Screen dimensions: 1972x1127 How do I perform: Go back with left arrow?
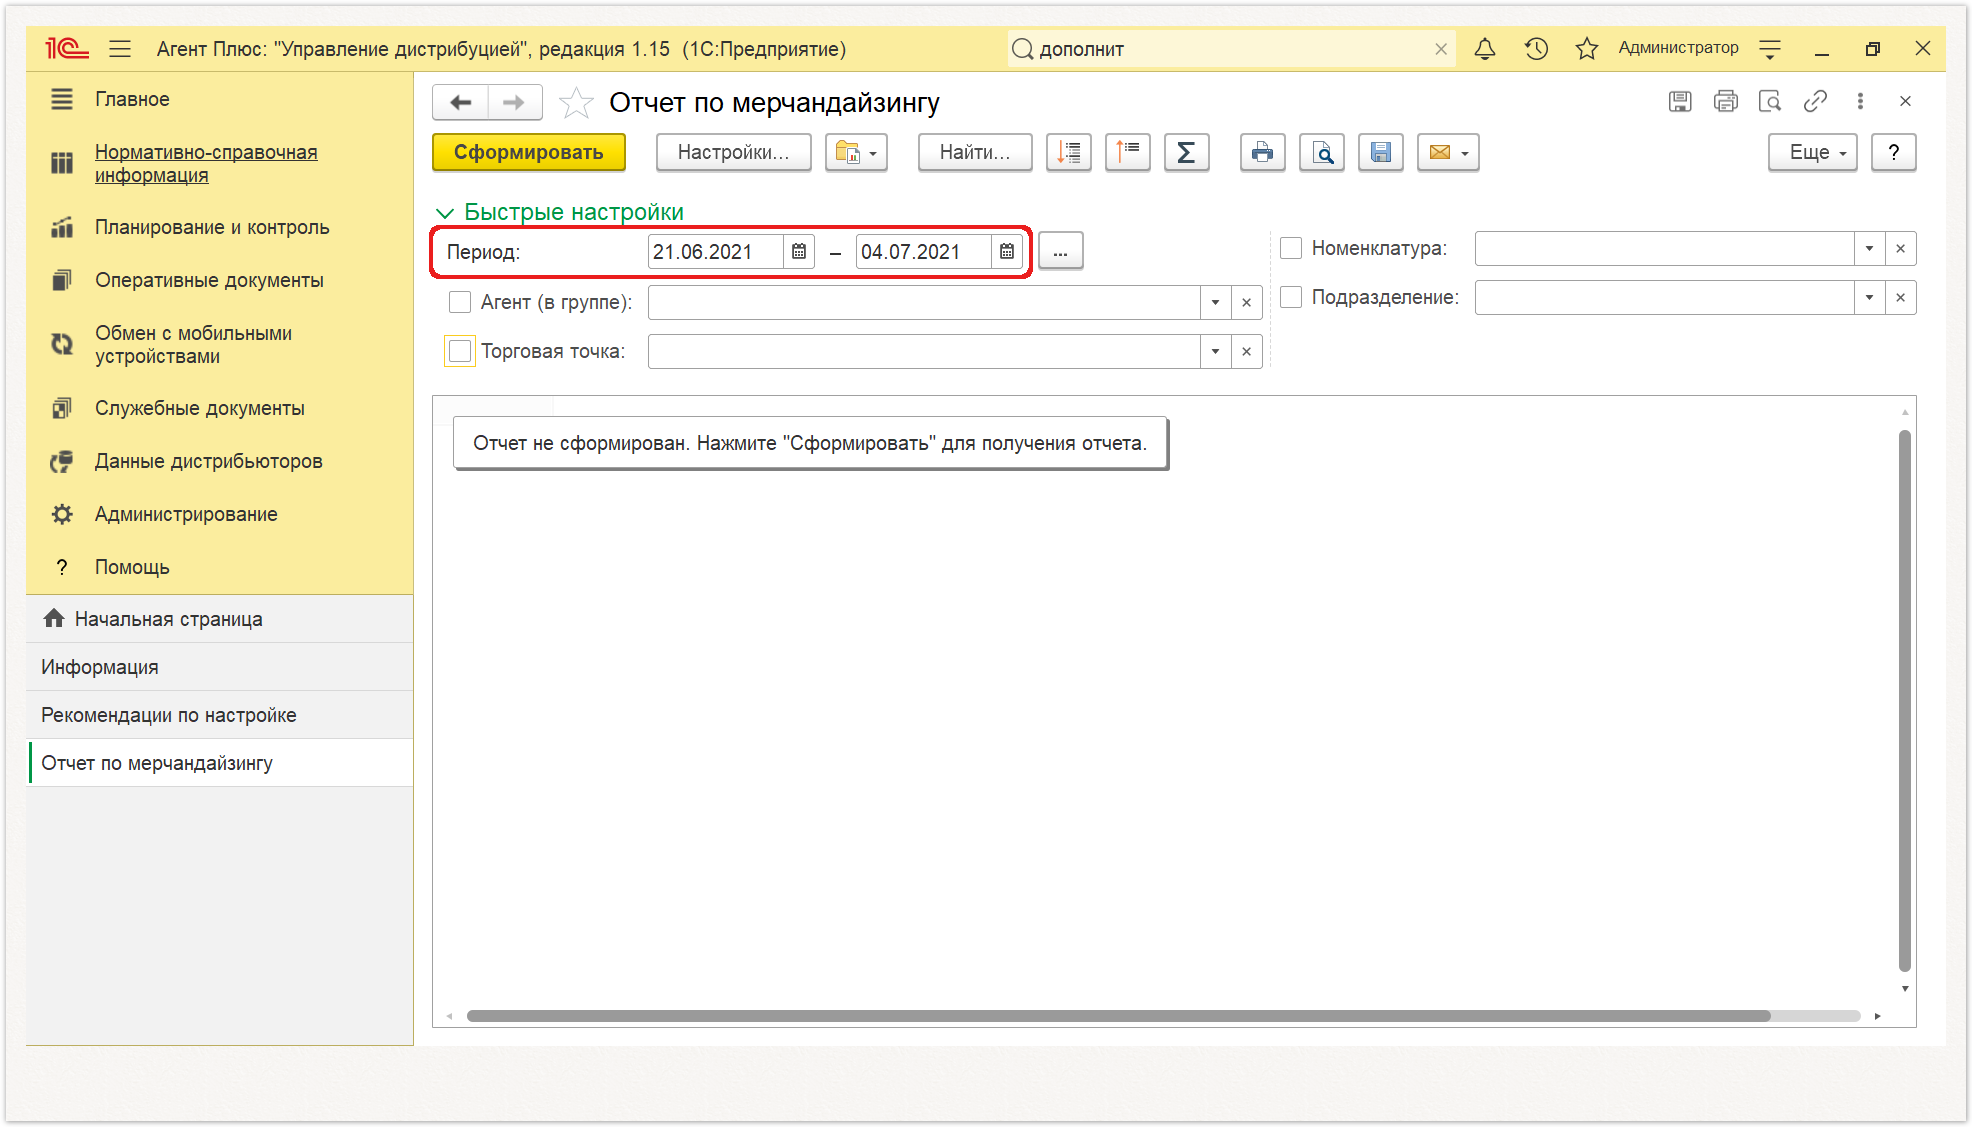coord(461,102)
